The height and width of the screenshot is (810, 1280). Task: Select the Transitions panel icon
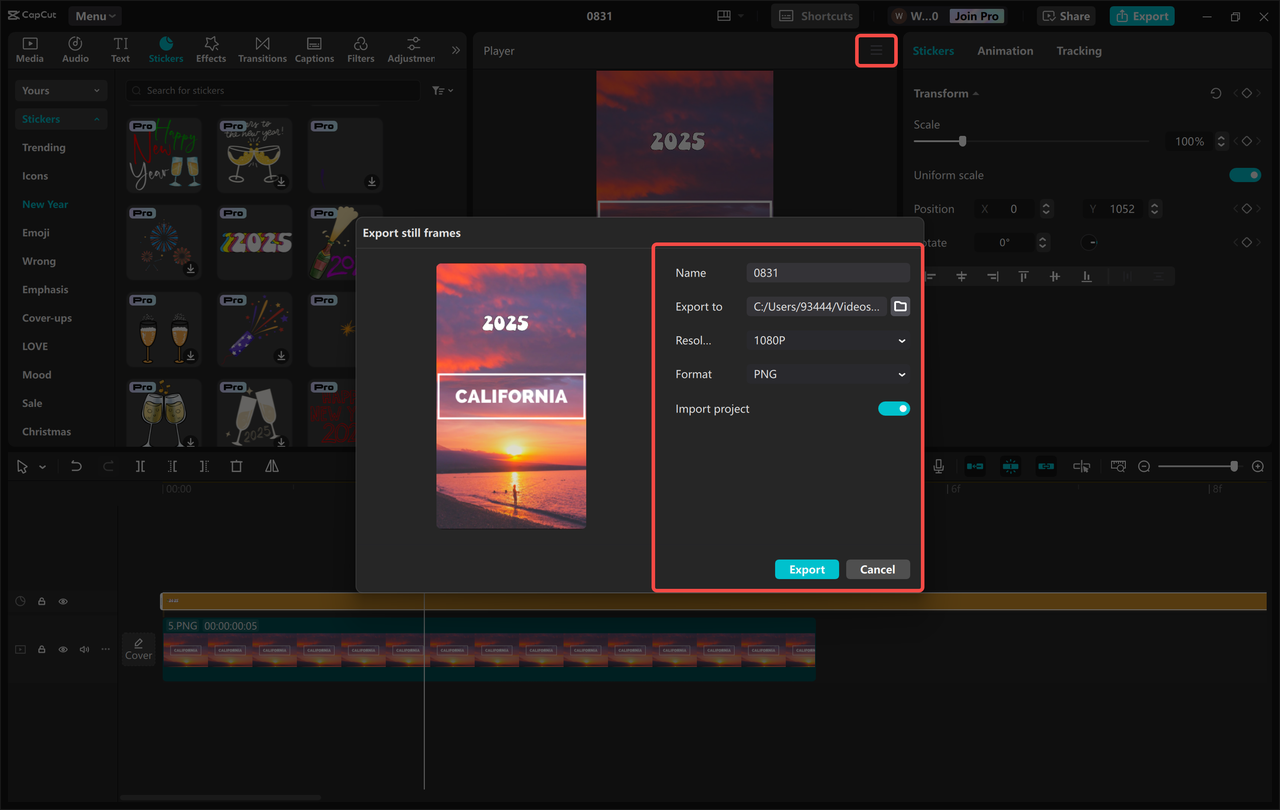[262, 48]
